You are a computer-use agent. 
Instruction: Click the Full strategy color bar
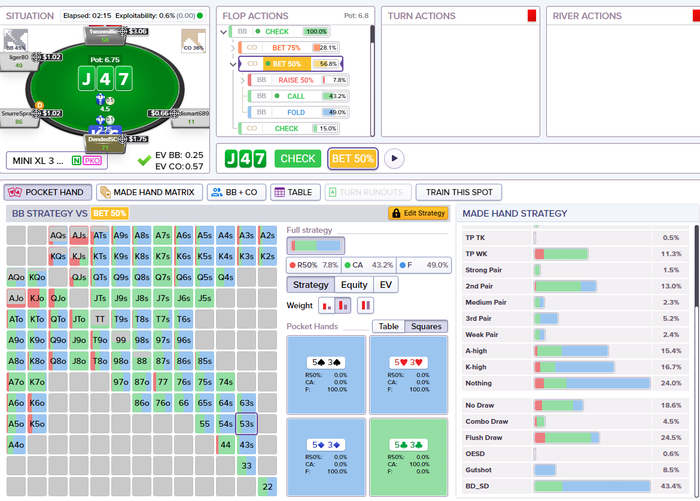pyautogui.click(x=316, y=246)
